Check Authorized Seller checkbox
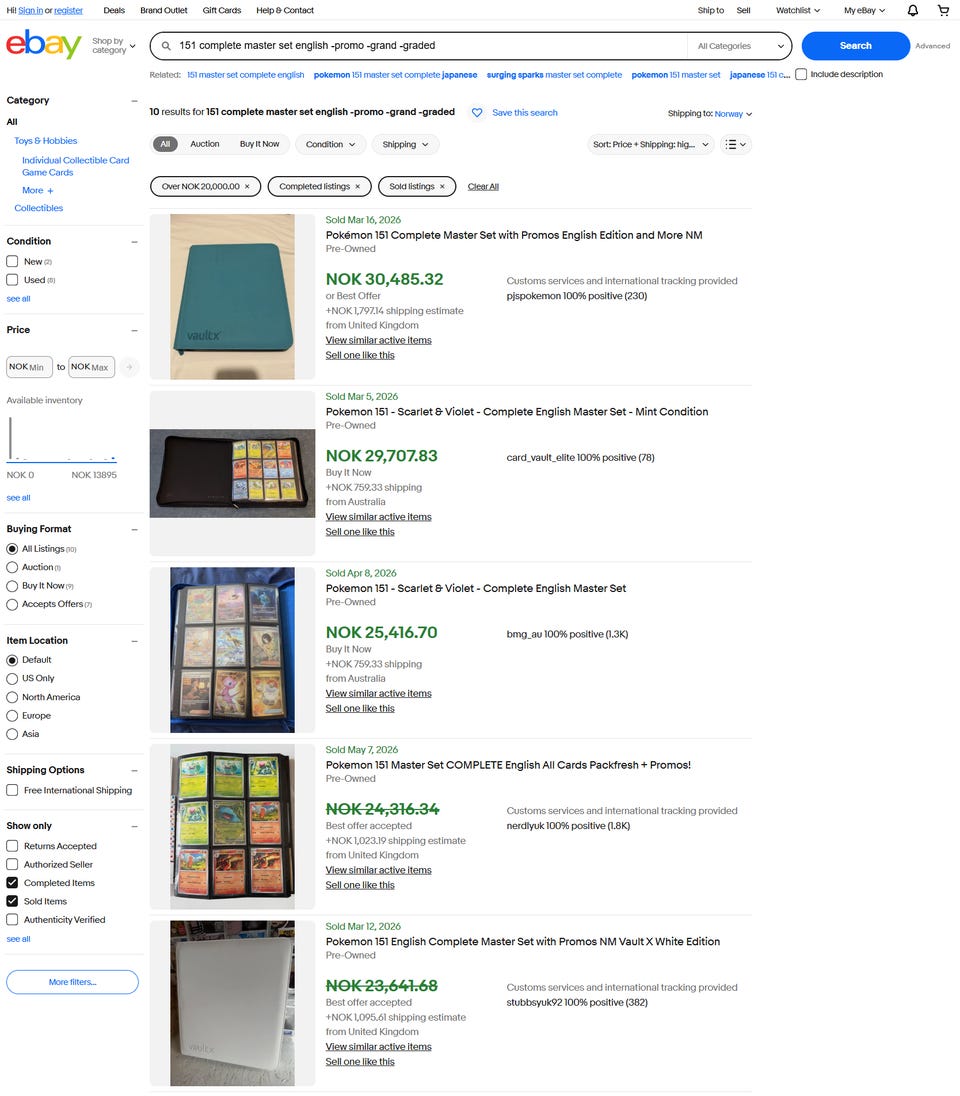This screenshot has width=960, height=1096. click(x=12, y=865)
